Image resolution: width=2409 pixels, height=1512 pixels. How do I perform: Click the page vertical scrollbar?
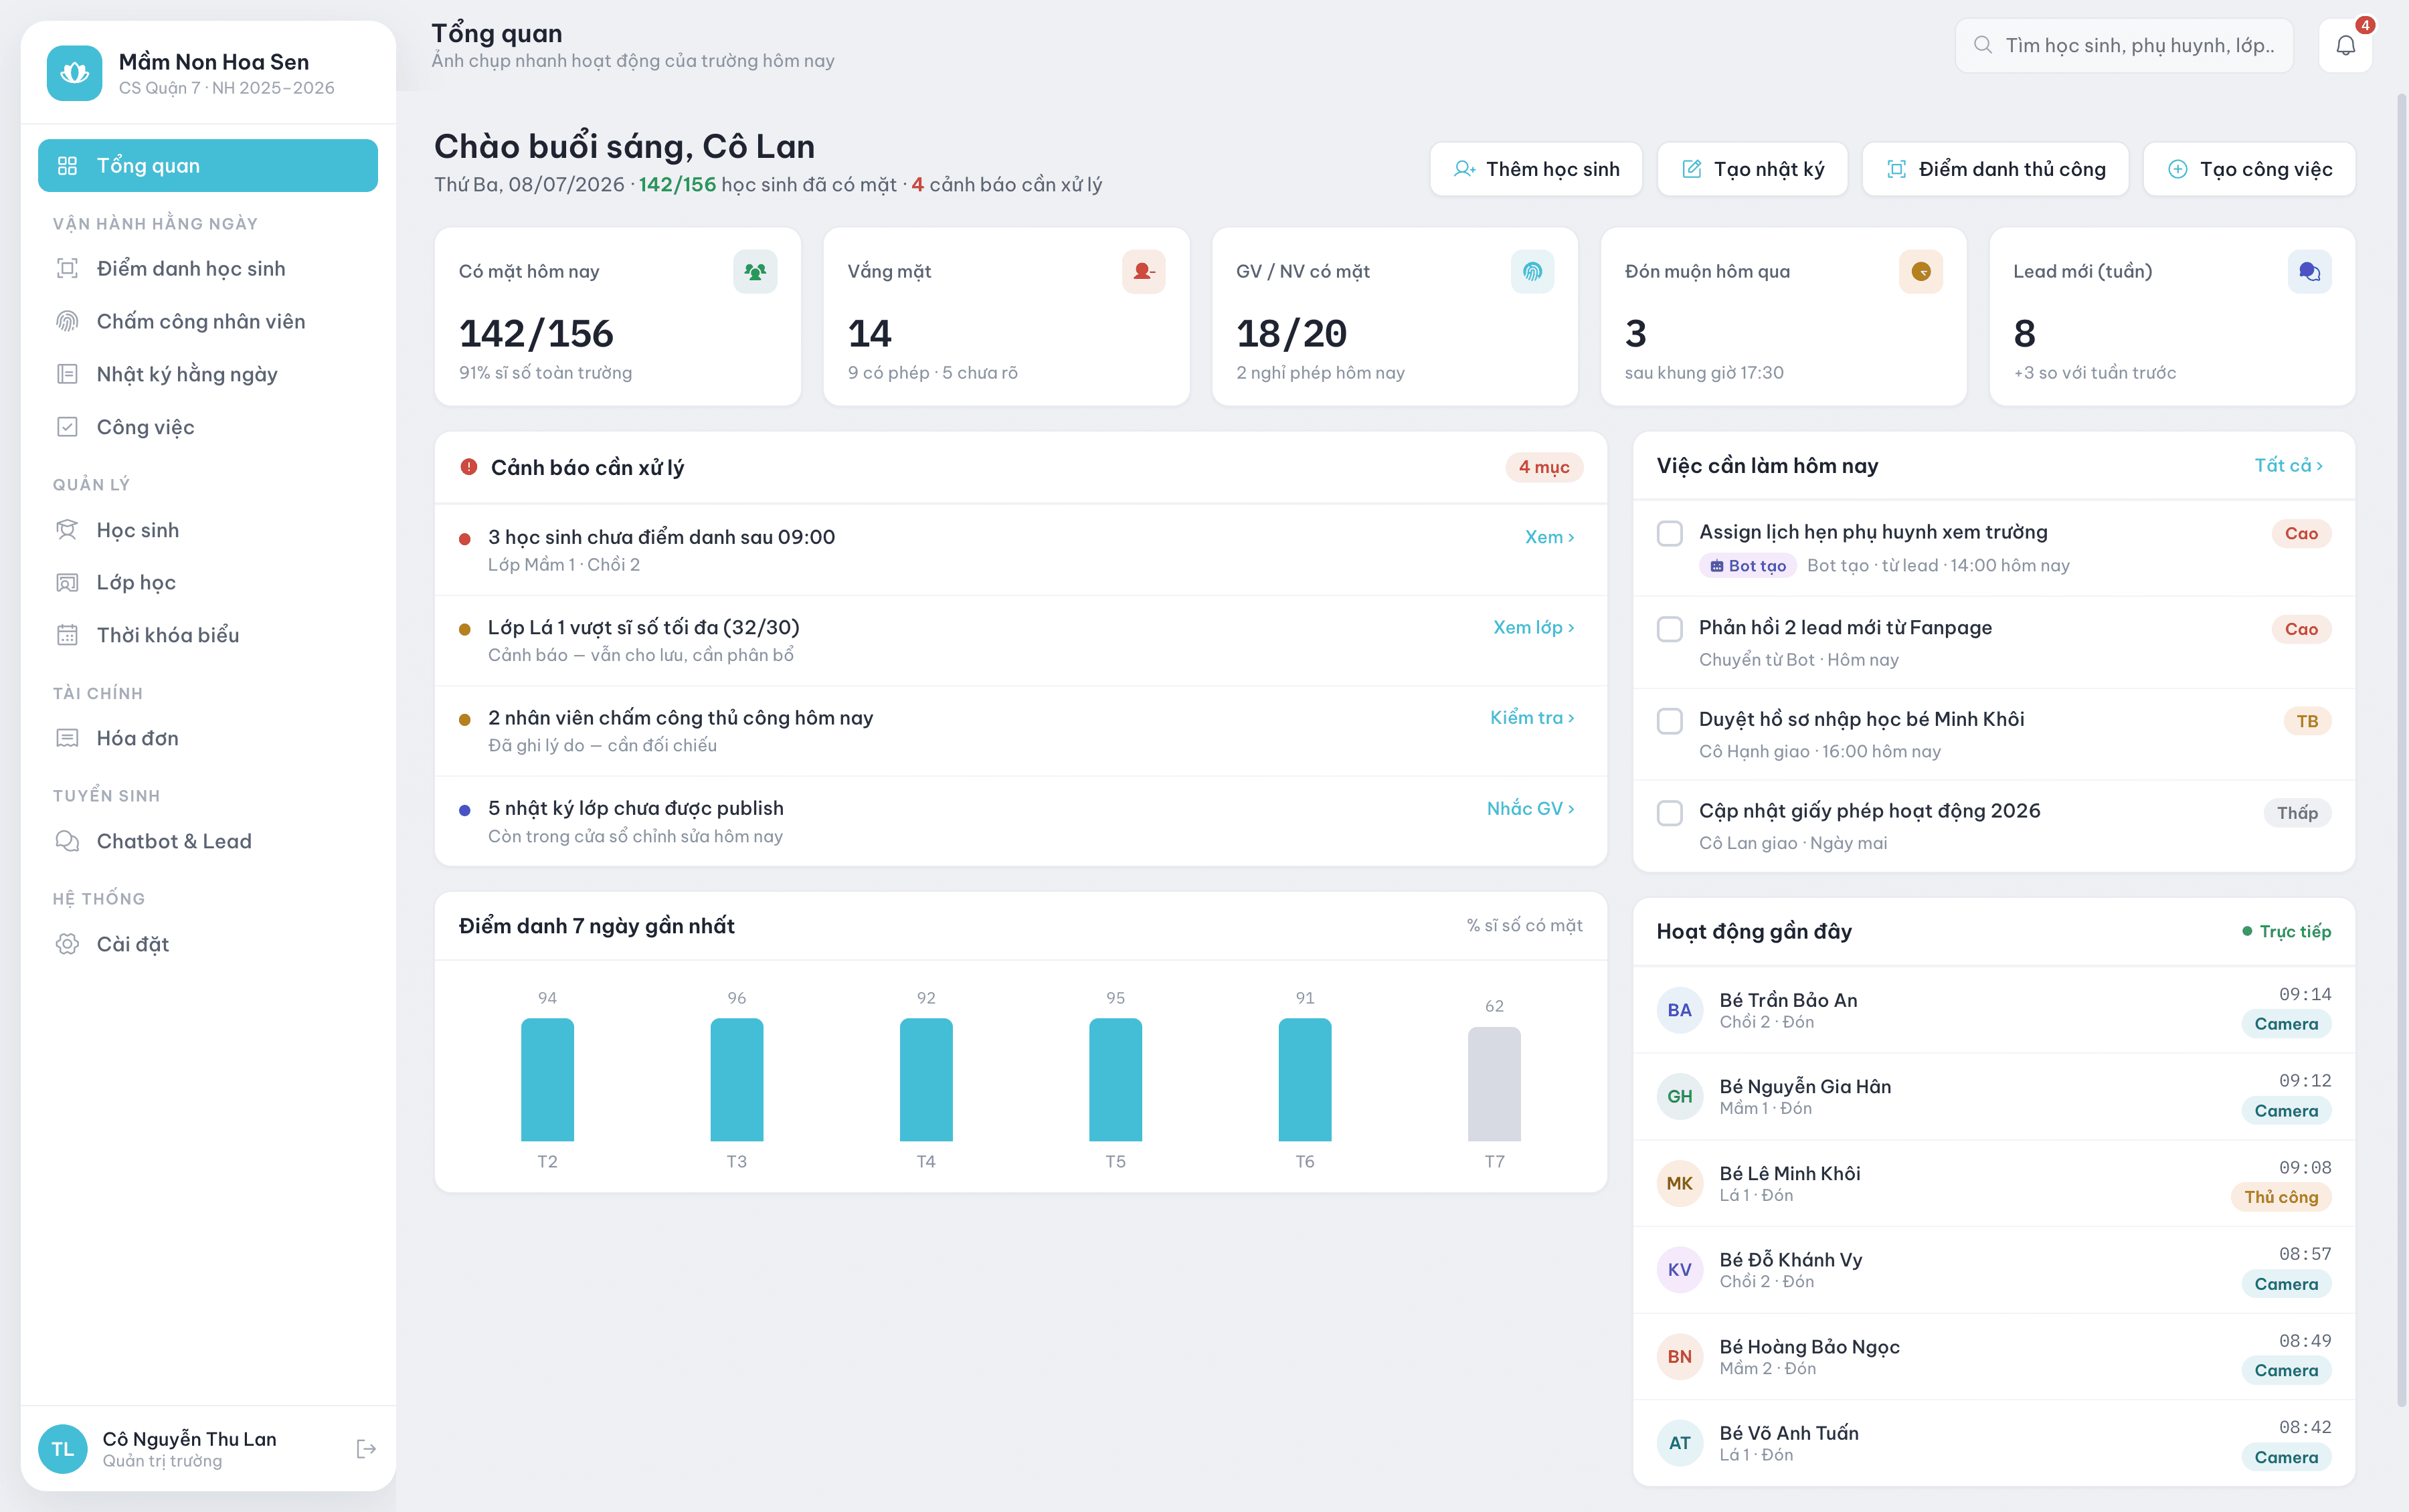[2401, 750]
